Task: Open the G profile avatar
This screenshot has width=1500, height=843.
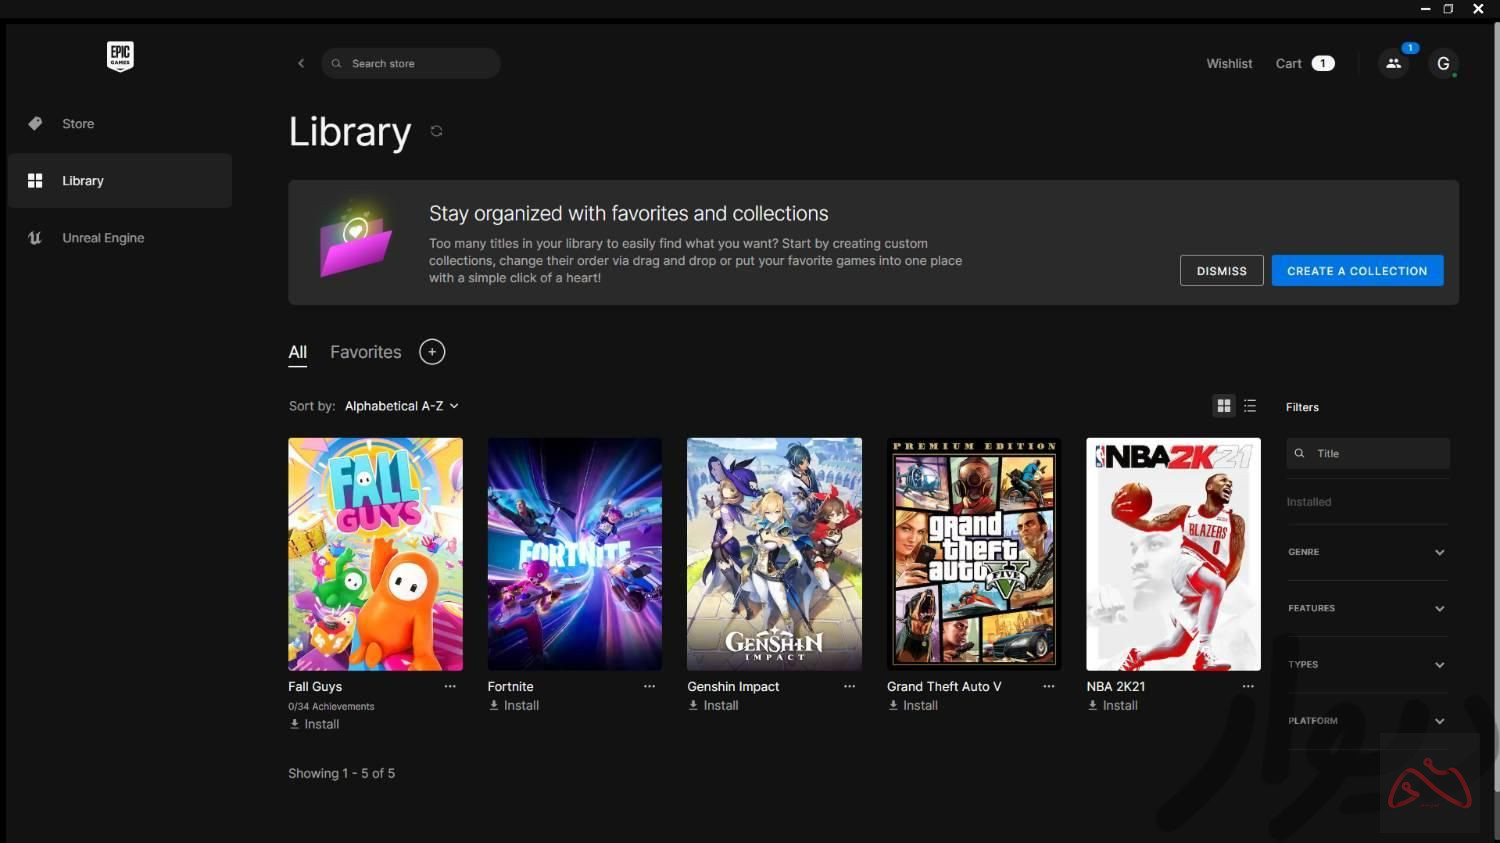Action: (x=1443, y=63)
